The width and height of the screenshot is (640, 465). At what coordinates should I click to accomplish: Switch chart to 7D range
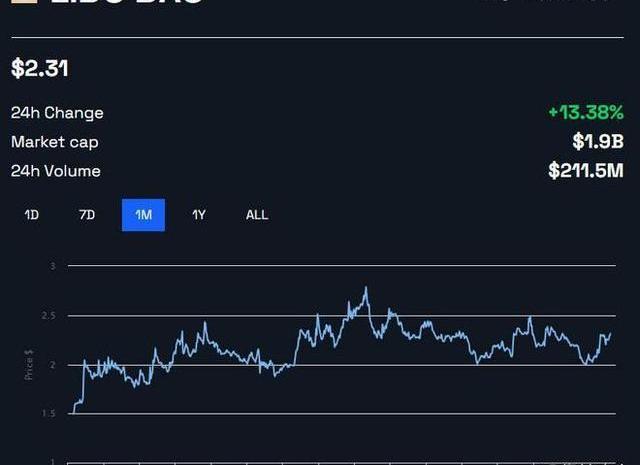(x=87, y=215)
